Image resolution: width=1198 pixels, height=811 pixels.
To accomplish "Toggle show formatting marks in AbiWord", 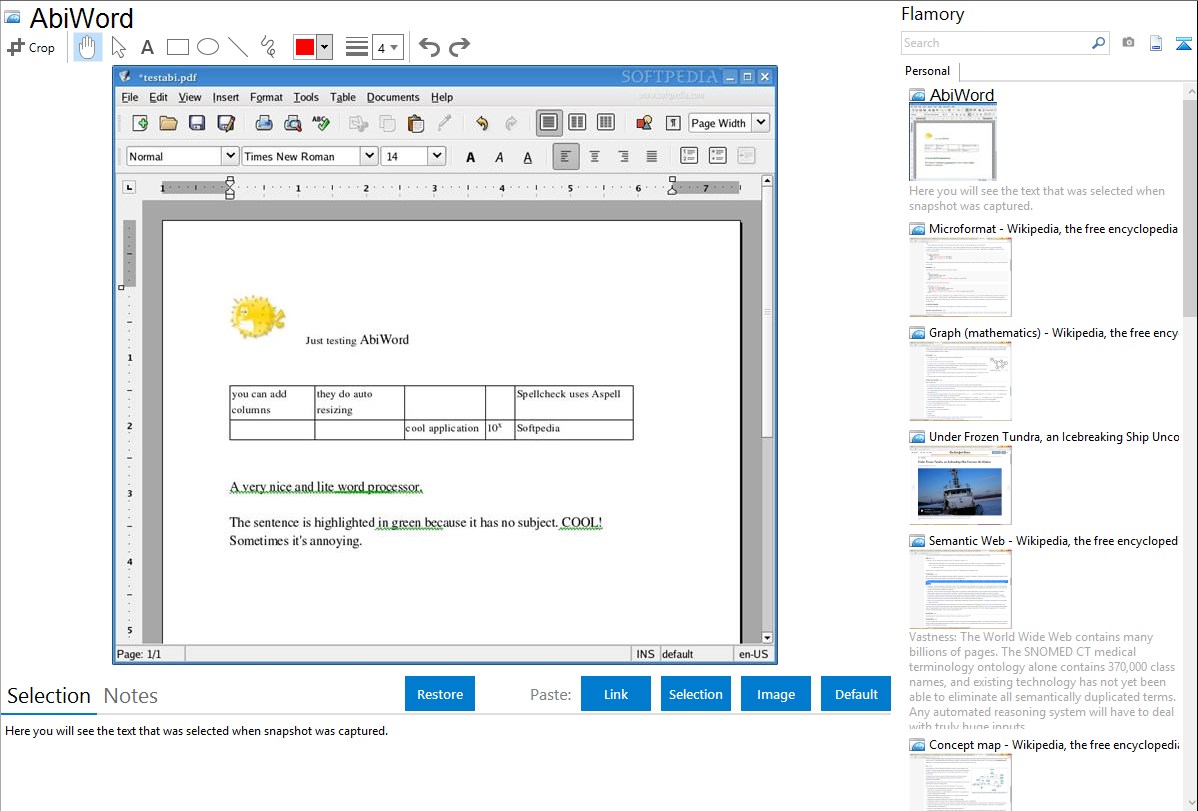I will [673, 123].
